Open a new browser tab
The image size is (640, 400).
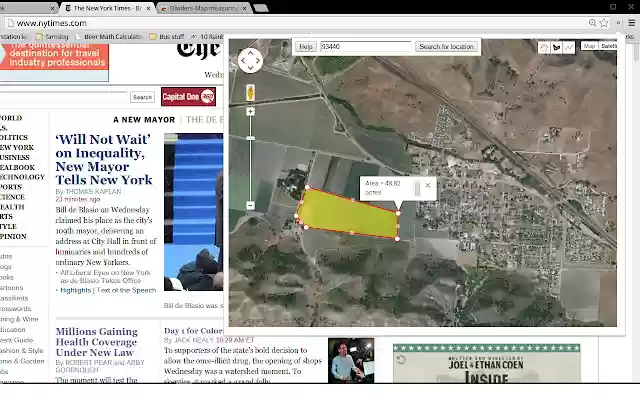(x=261, y=8)
